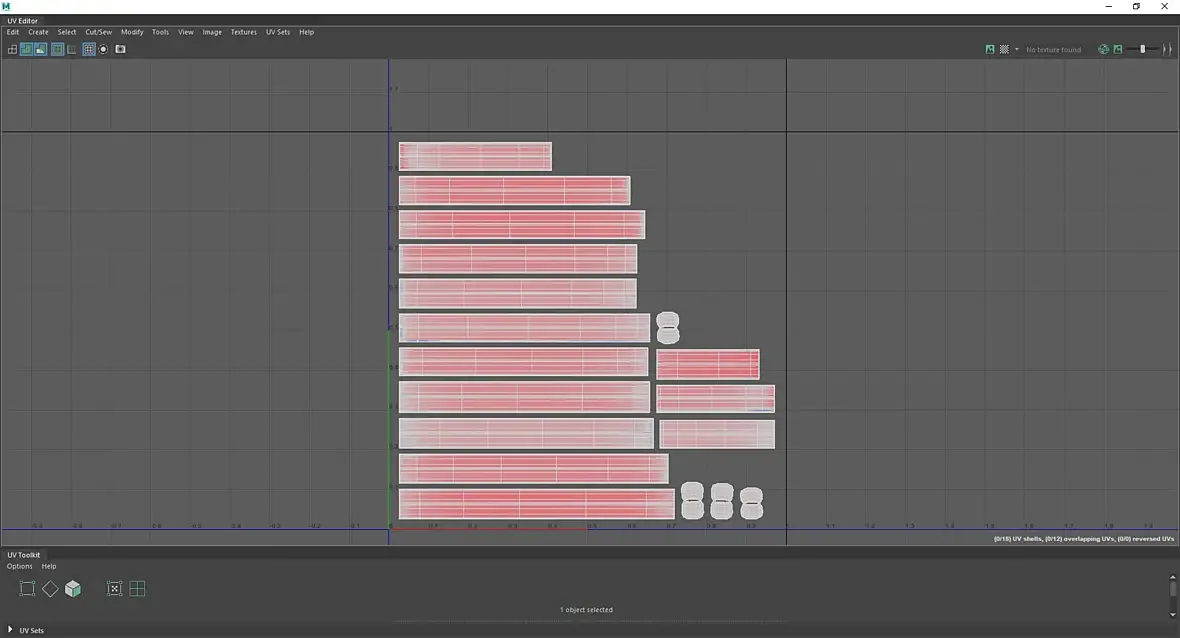Open the Cut/Sew menu

coord(99,32)
